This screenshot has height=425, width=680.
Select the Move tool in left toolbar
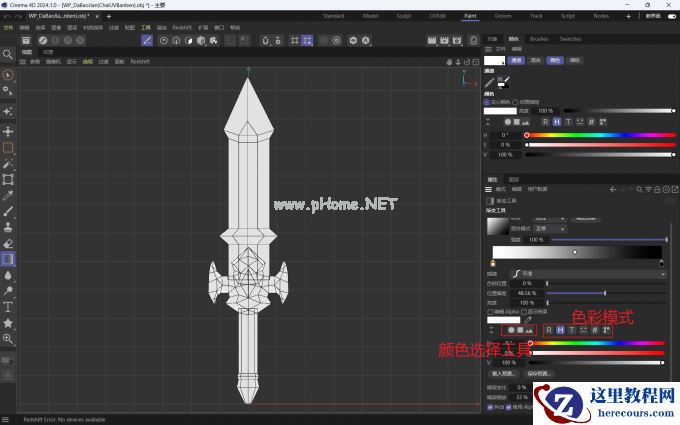[x=8, y=131]
